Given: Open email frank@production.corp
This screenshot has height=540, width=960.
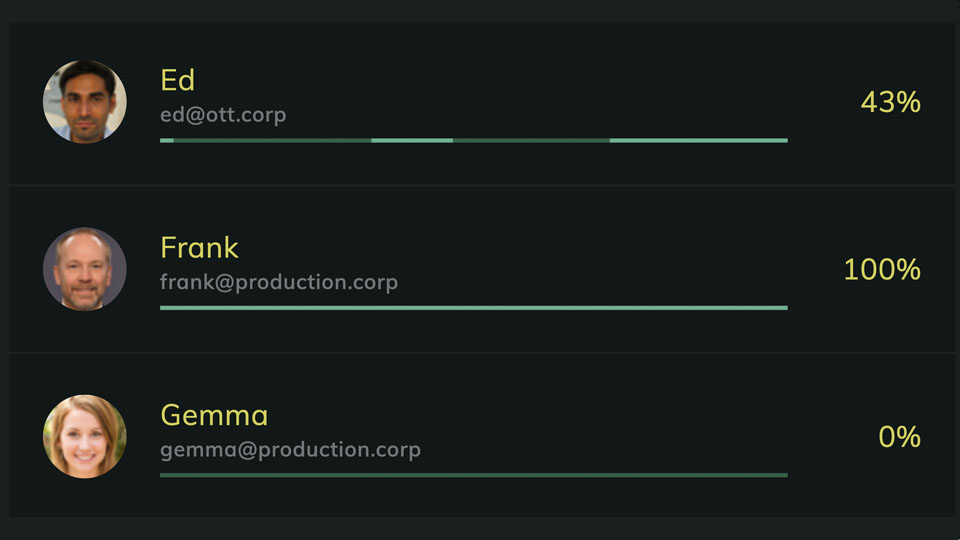Looking at the screenshot, I should pyautogui.click(x=279, y=282).
